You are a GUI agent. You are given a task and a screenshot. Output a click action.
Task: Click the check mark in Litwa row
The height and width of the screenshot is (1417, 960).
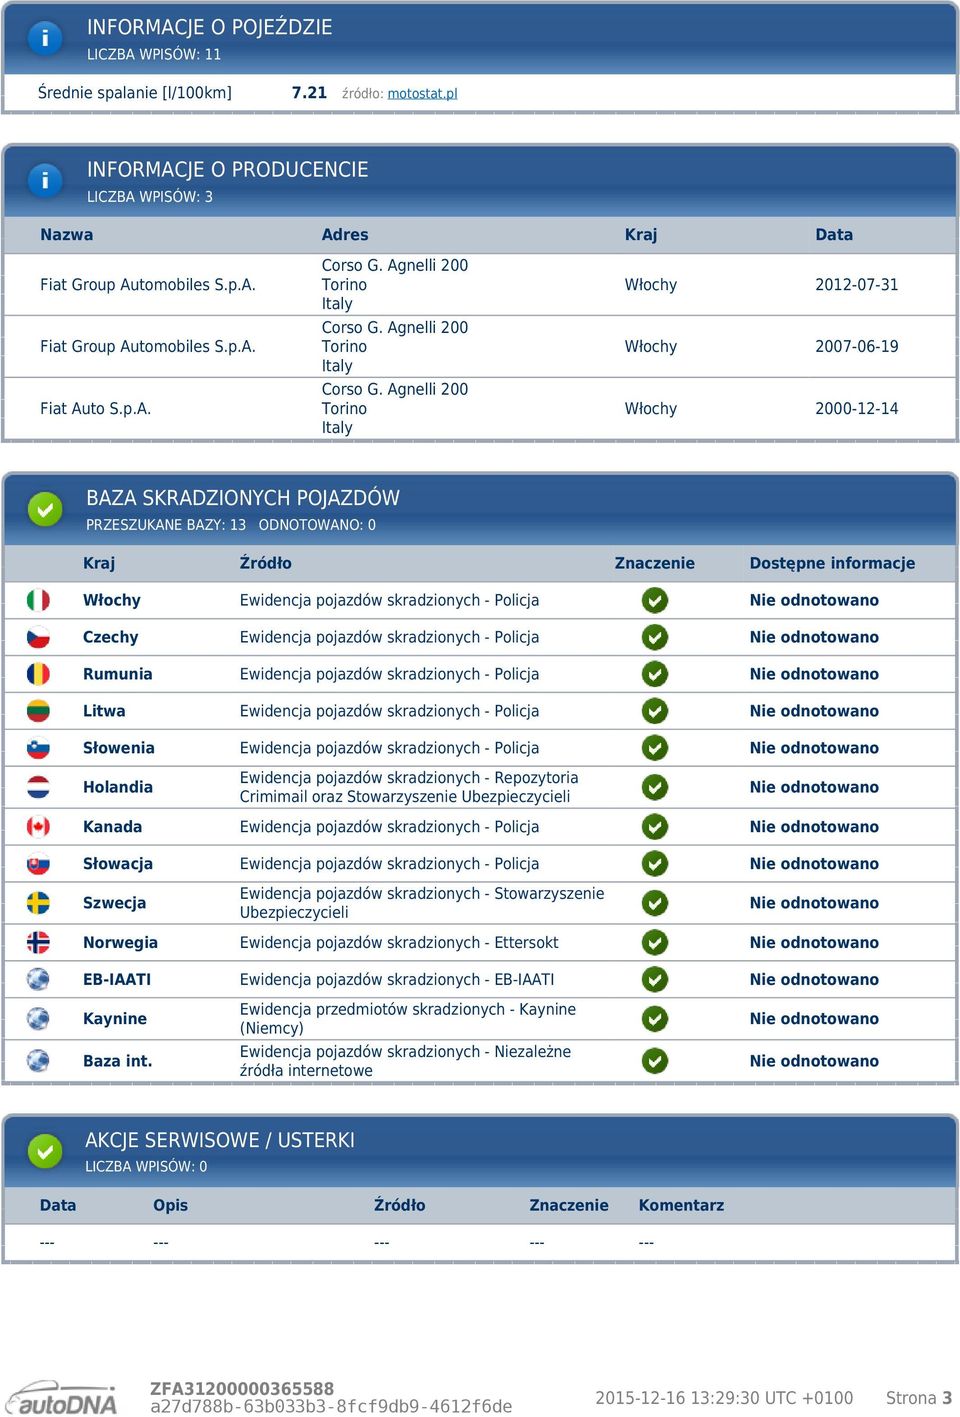tap(655, 711)
